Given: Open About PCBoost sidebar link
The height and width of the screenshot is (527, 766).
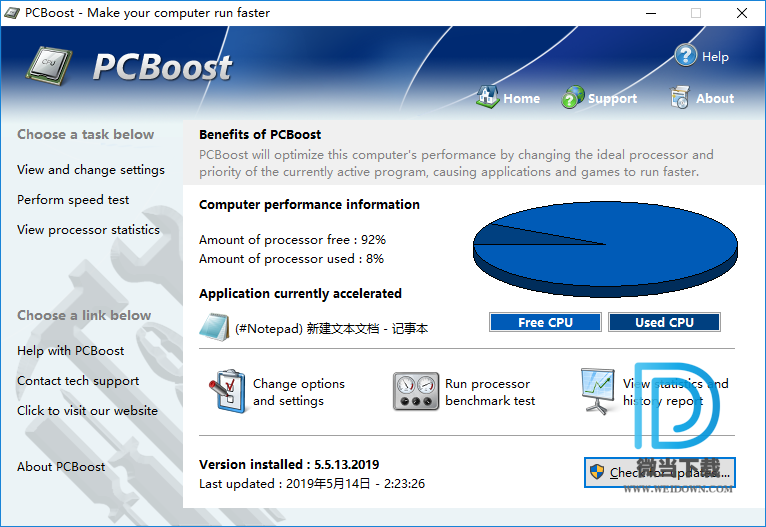Looking at the screenshot, I should point(61,466).
